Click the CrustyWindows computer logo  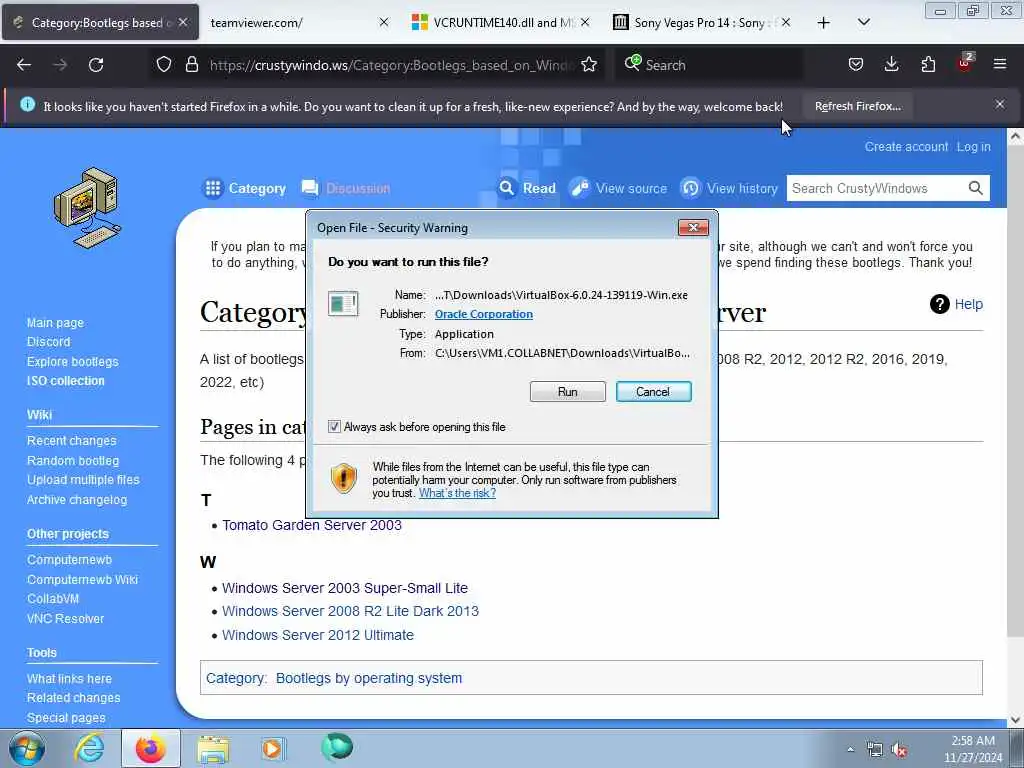coord(88,208)
